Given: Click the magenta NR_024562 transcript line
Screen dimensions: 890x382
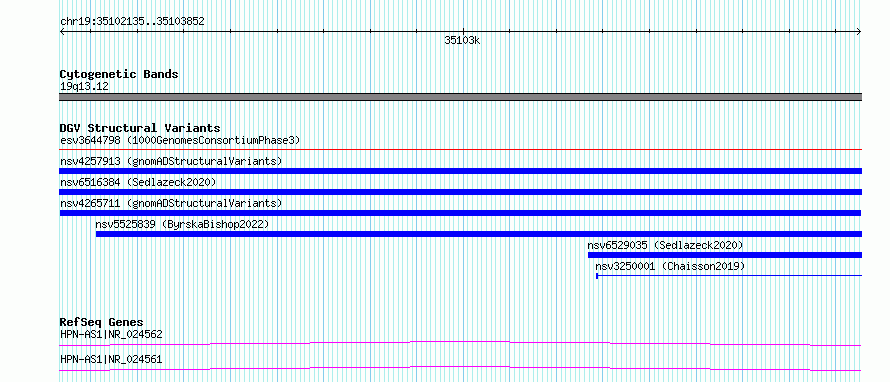Looking at the screenshot, I should tap(460, 343).
